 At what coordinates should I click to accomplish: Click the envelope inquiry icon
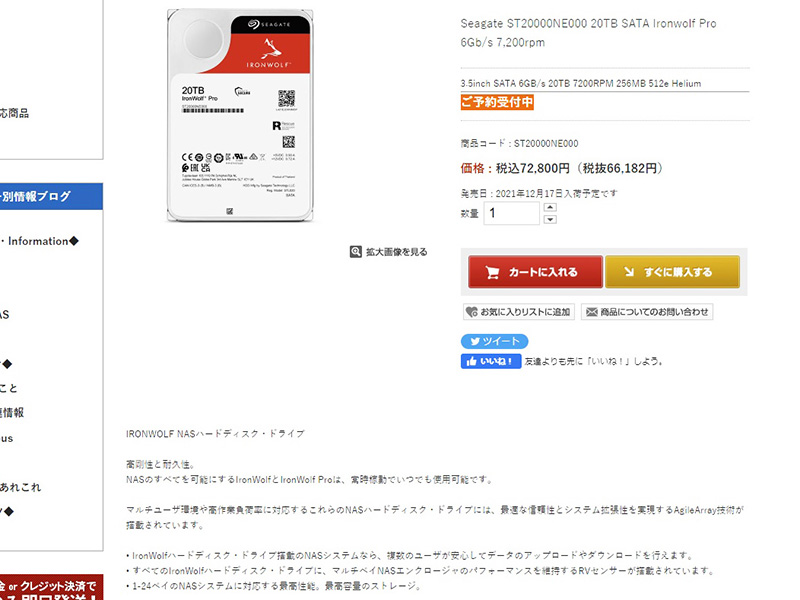pos(591,312)
